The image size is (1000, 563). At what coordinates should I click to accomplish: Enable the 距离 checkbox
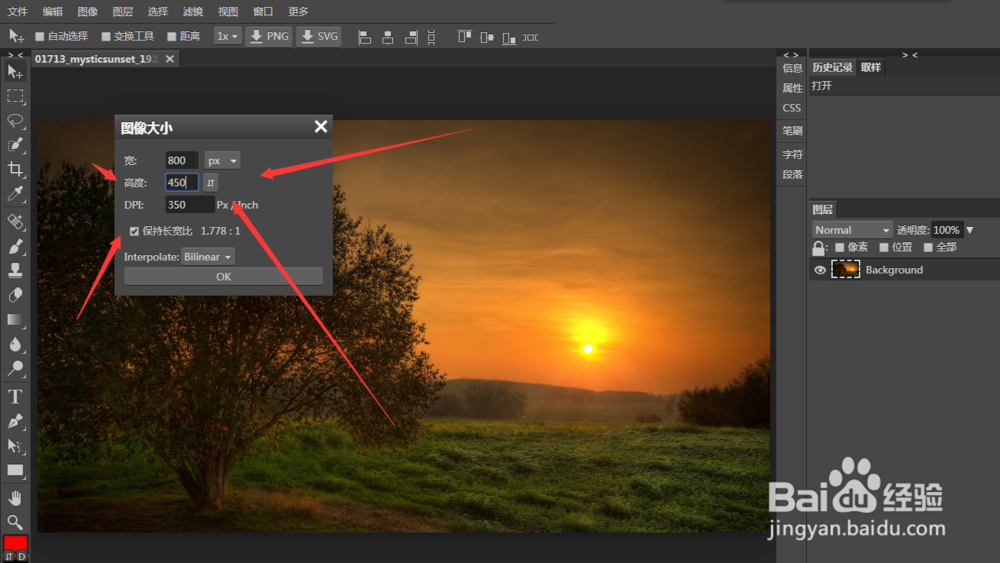pyautogui.click(x=172, y=36)
